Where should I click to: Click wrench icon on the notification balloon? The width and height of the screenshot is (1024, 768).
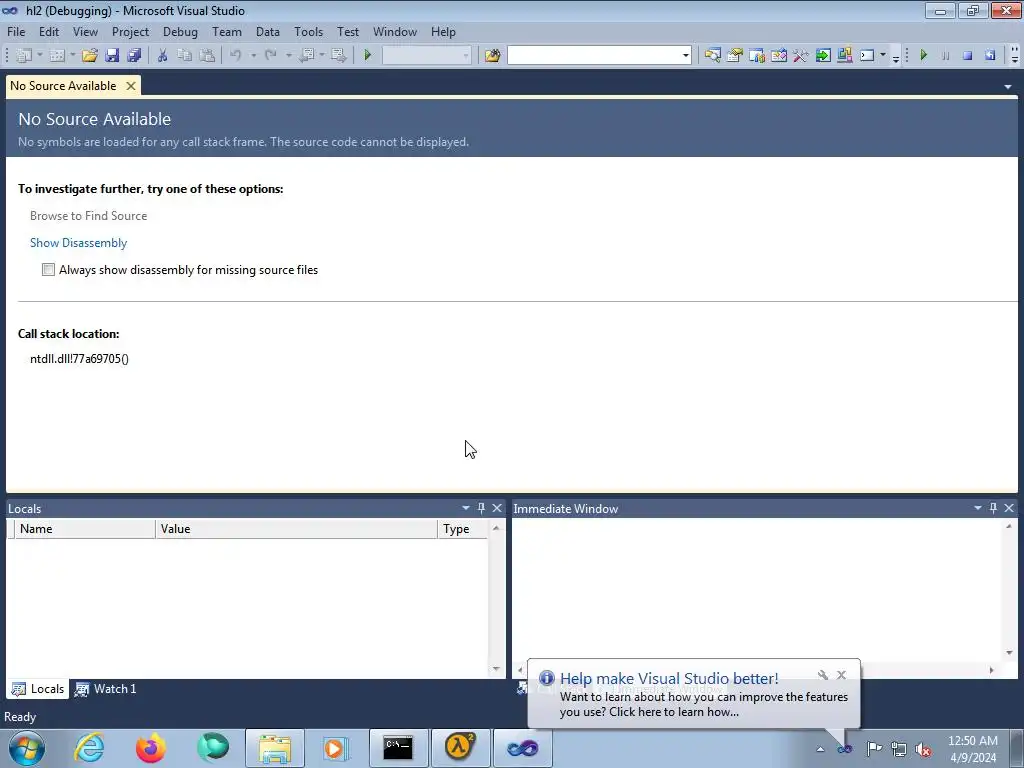point(823,675)
